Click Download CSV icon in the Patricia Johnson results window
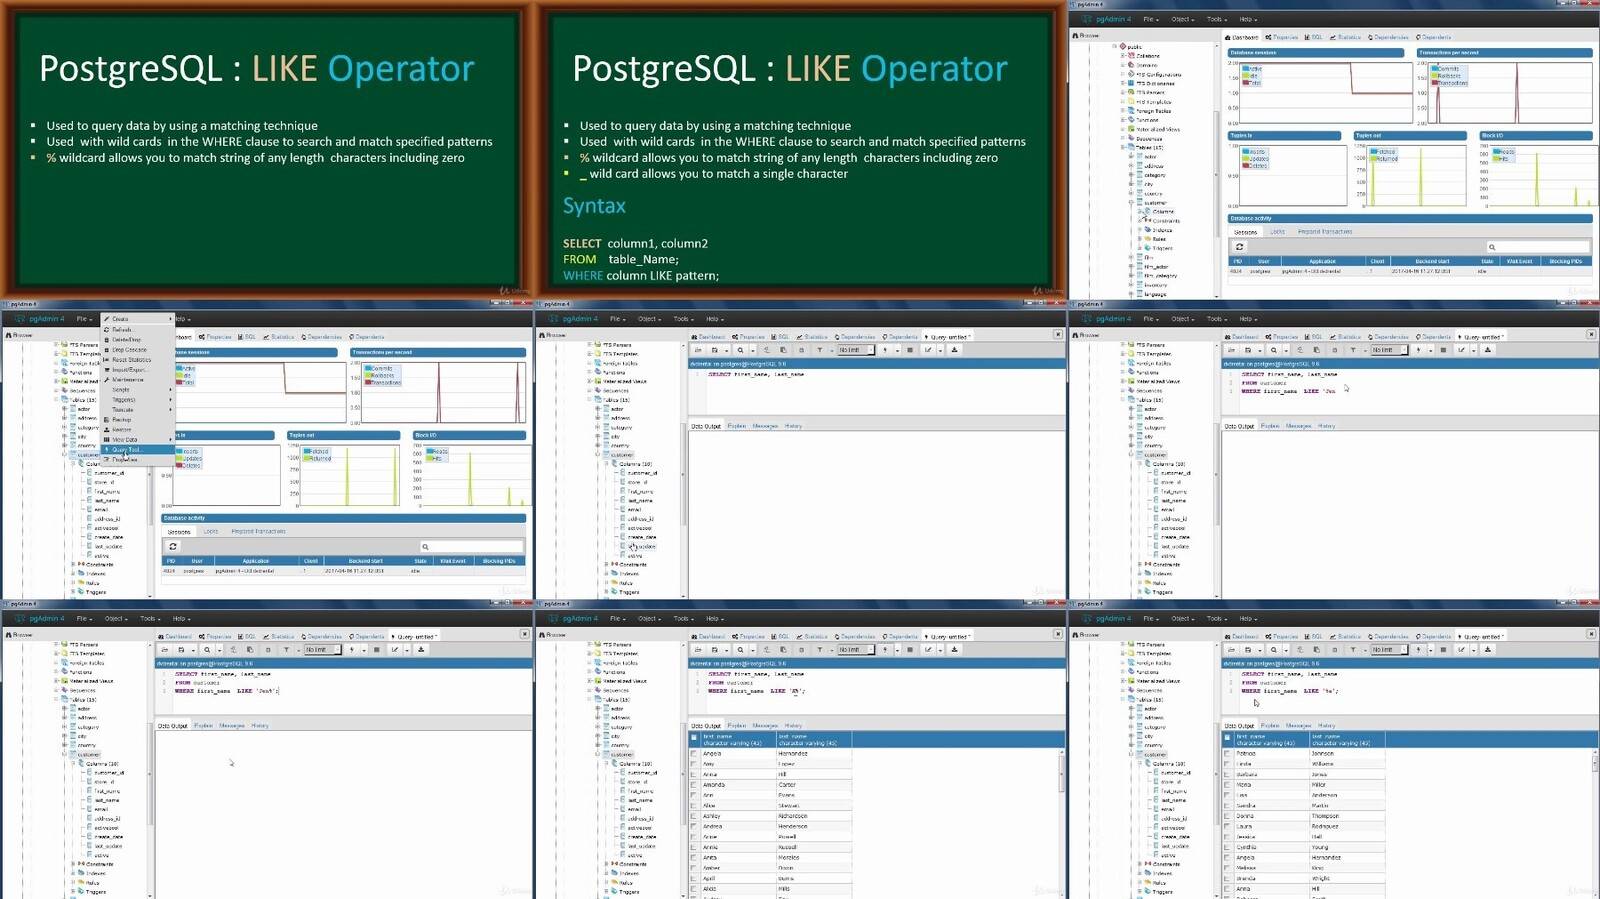 1488,650
